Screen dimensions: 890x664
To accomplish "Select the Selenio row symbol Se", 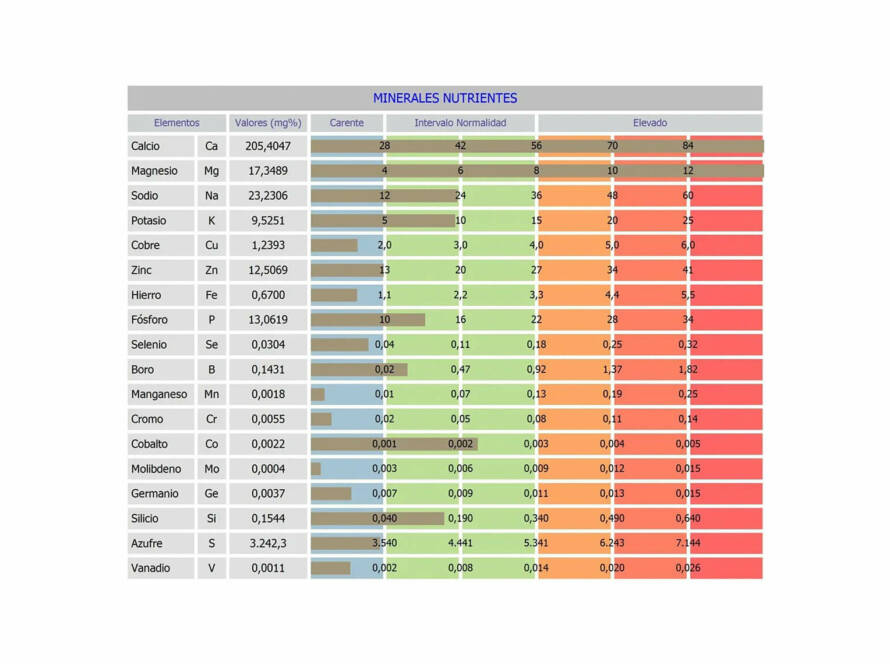I will click(x=211, y=344).
